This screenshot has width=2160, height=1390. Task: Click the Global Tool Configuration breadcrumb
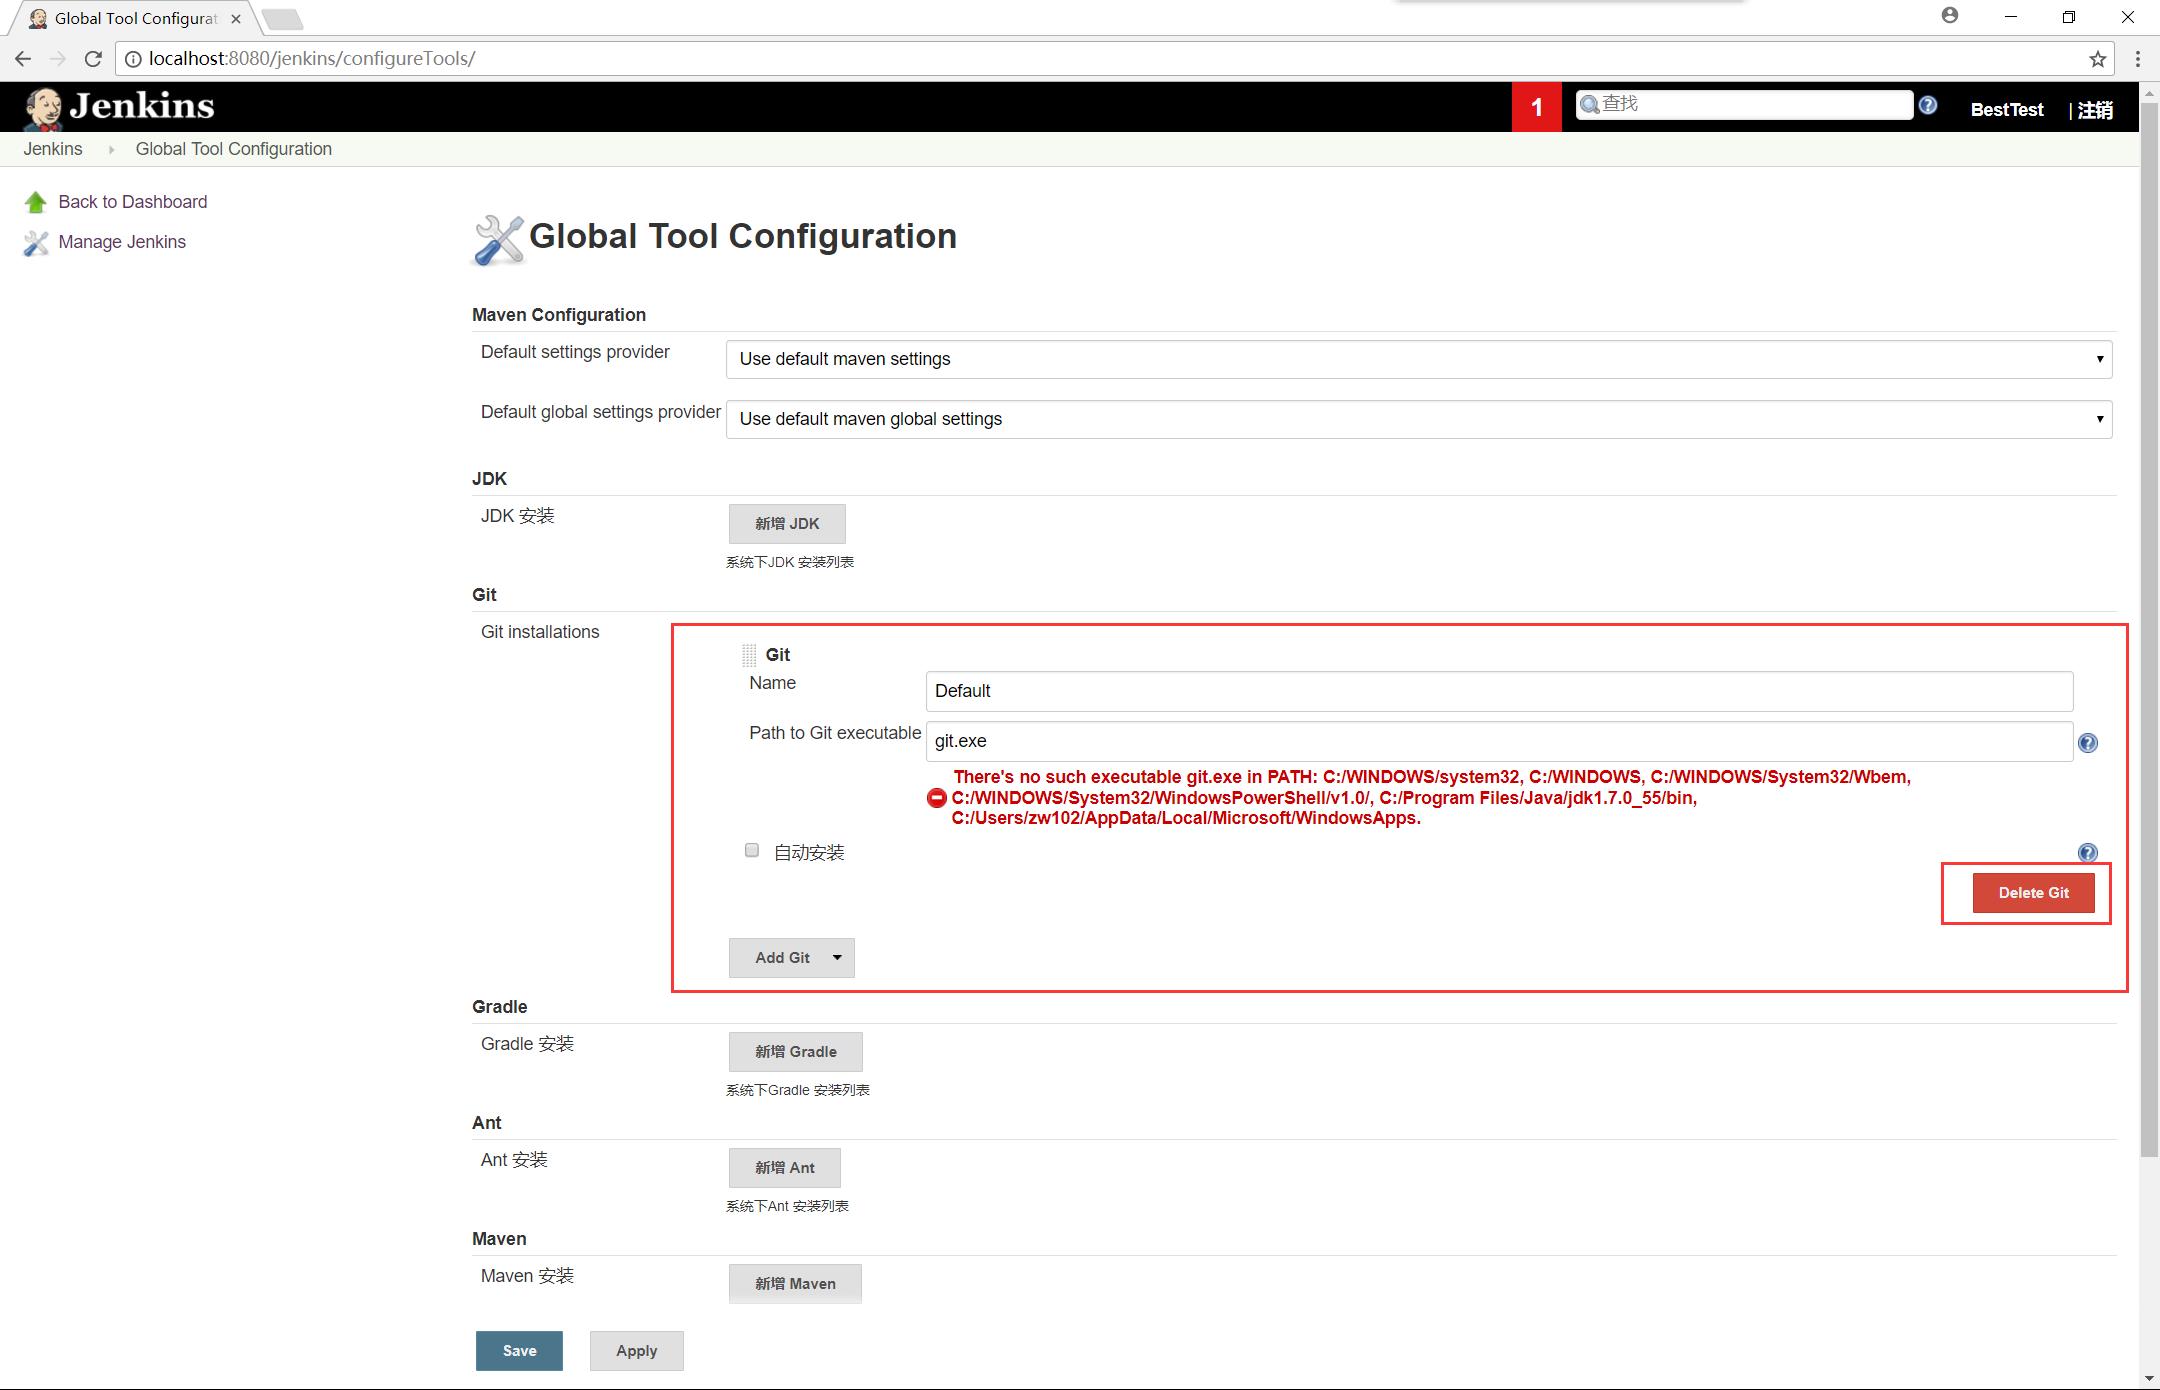point(234,149)
